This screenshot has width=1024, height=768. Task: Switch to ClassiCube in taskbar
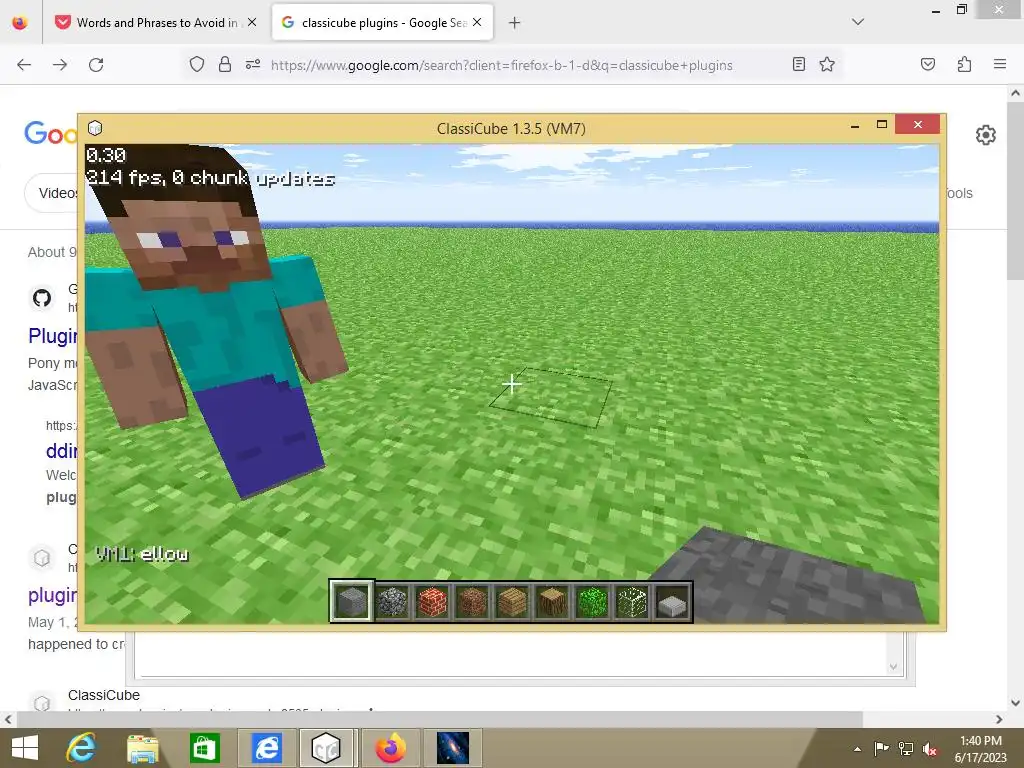click(x=327, y=748)
